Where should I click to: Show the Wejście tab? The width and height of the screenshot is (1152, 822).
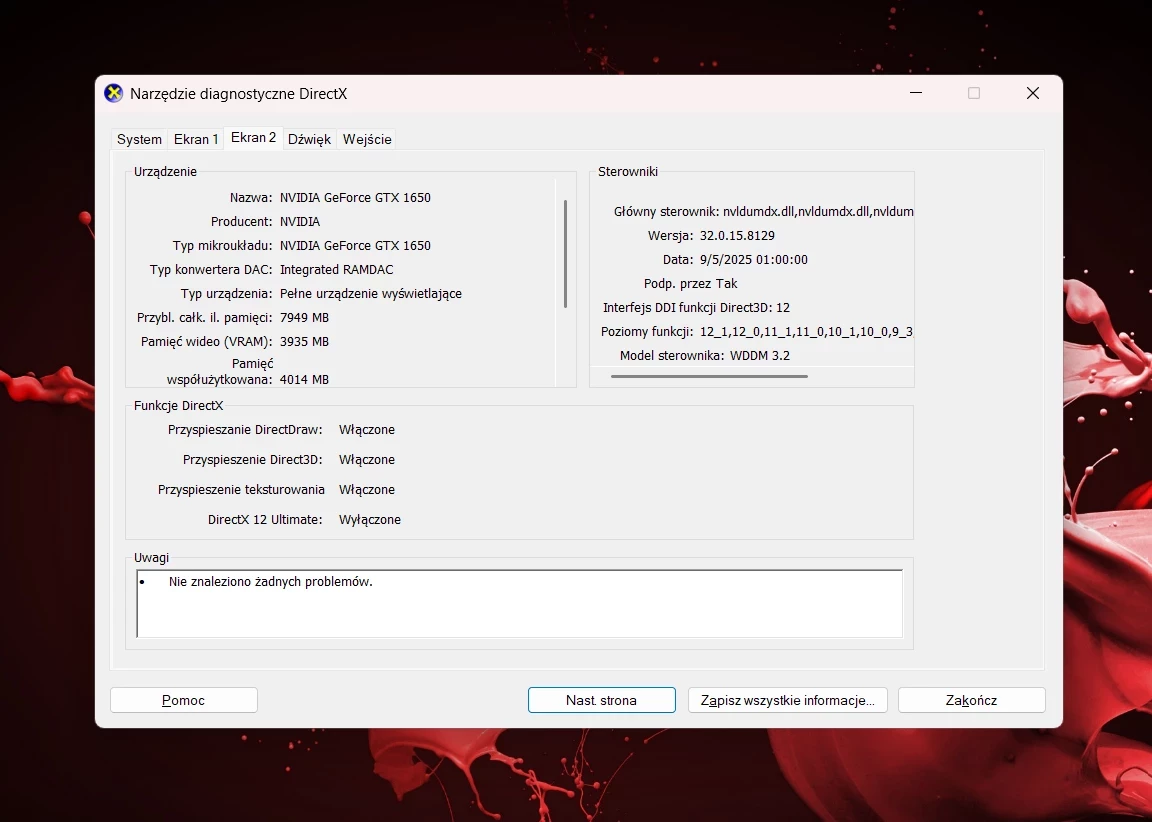pos(367,139)
